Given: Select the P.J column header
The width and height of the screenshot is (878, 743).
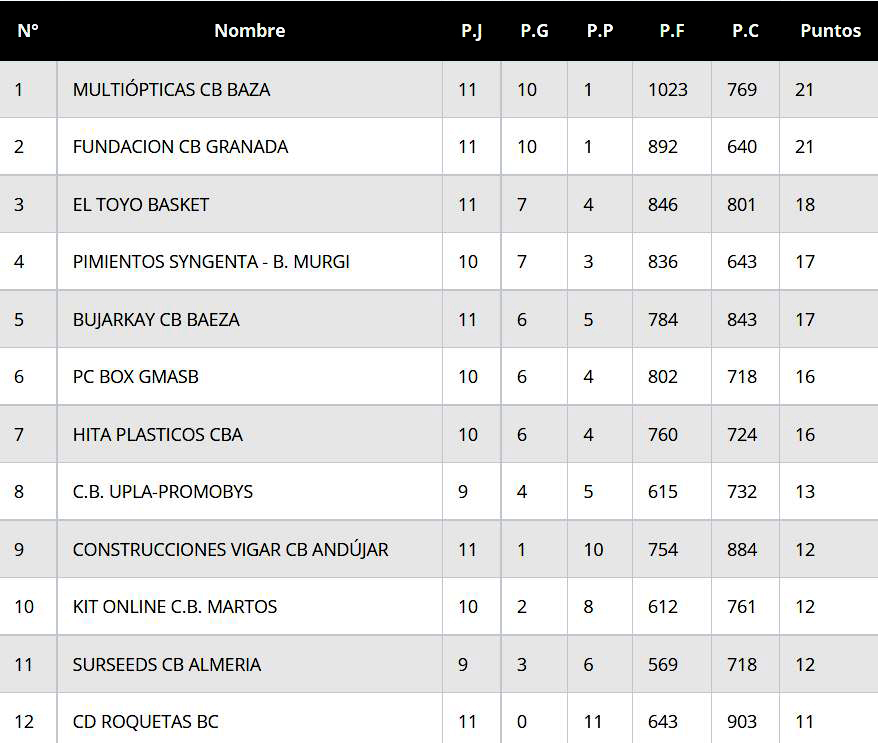Looking at the screenshot, I should point(471,31).
